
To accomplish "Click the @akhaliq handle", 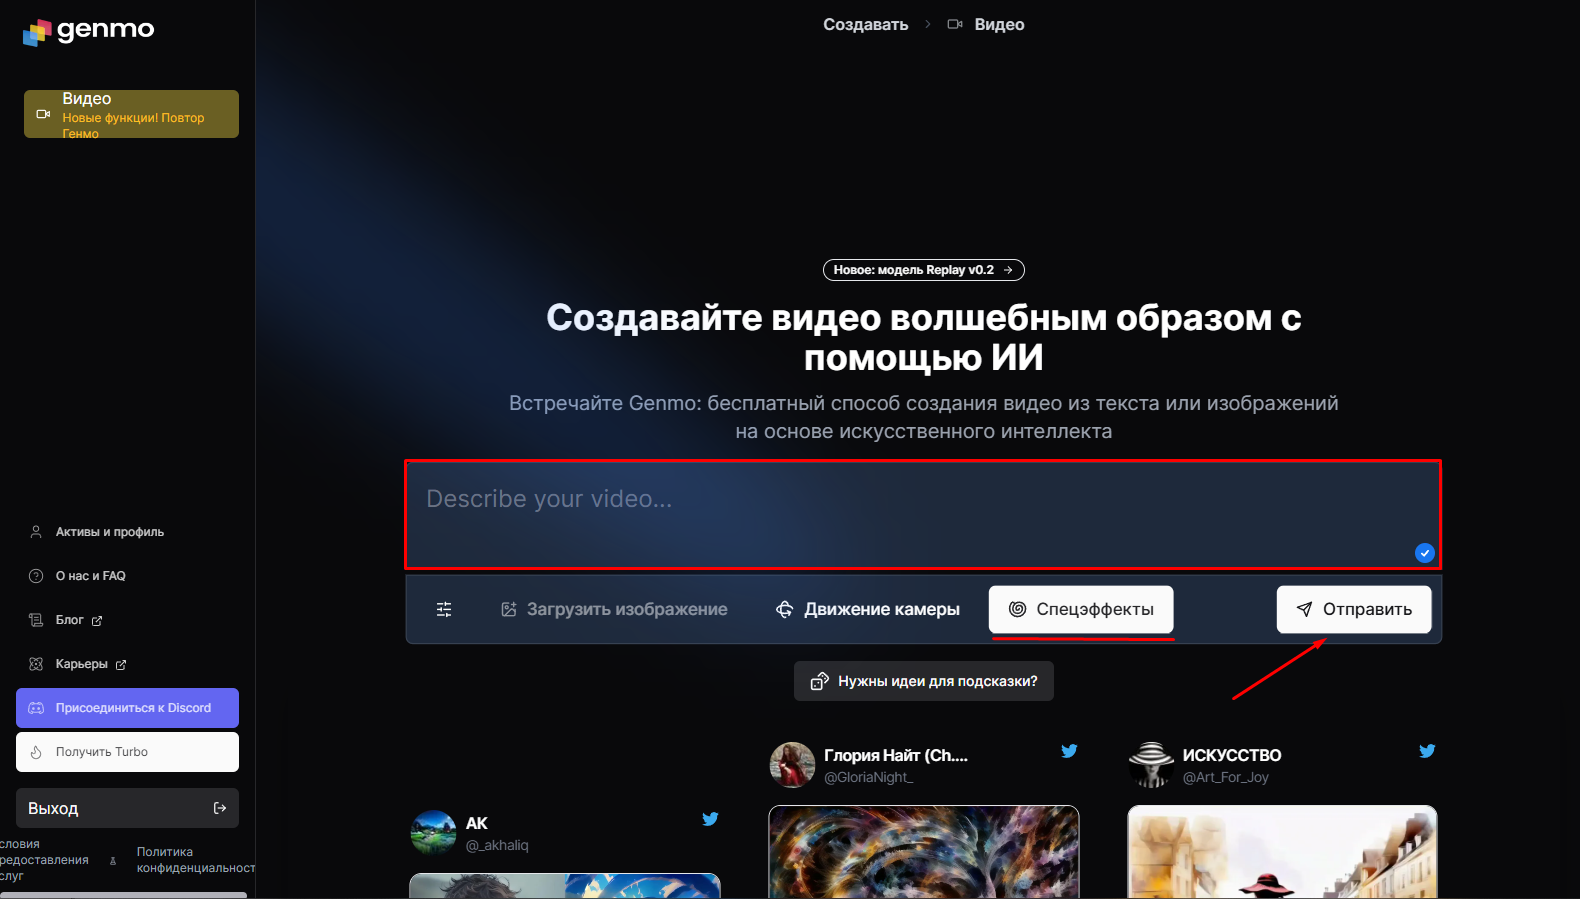I will pyautogui.click(x=497, y=845).
